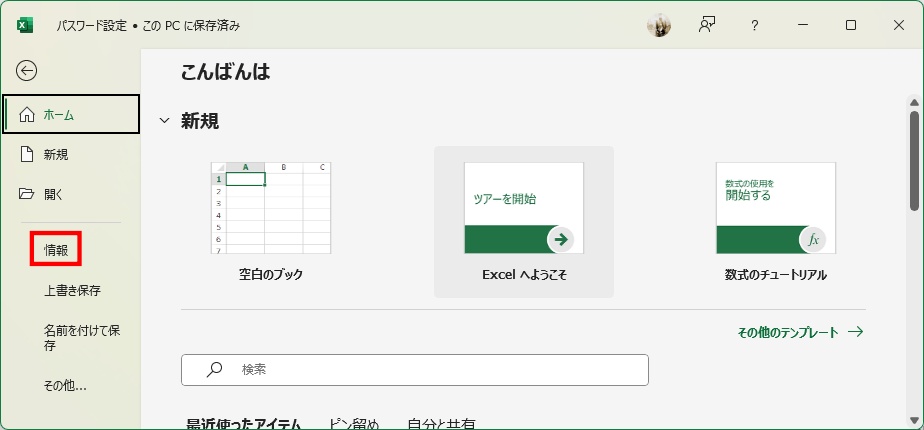Click the green arrow on ツアーを開始 tile

(561, 239)
